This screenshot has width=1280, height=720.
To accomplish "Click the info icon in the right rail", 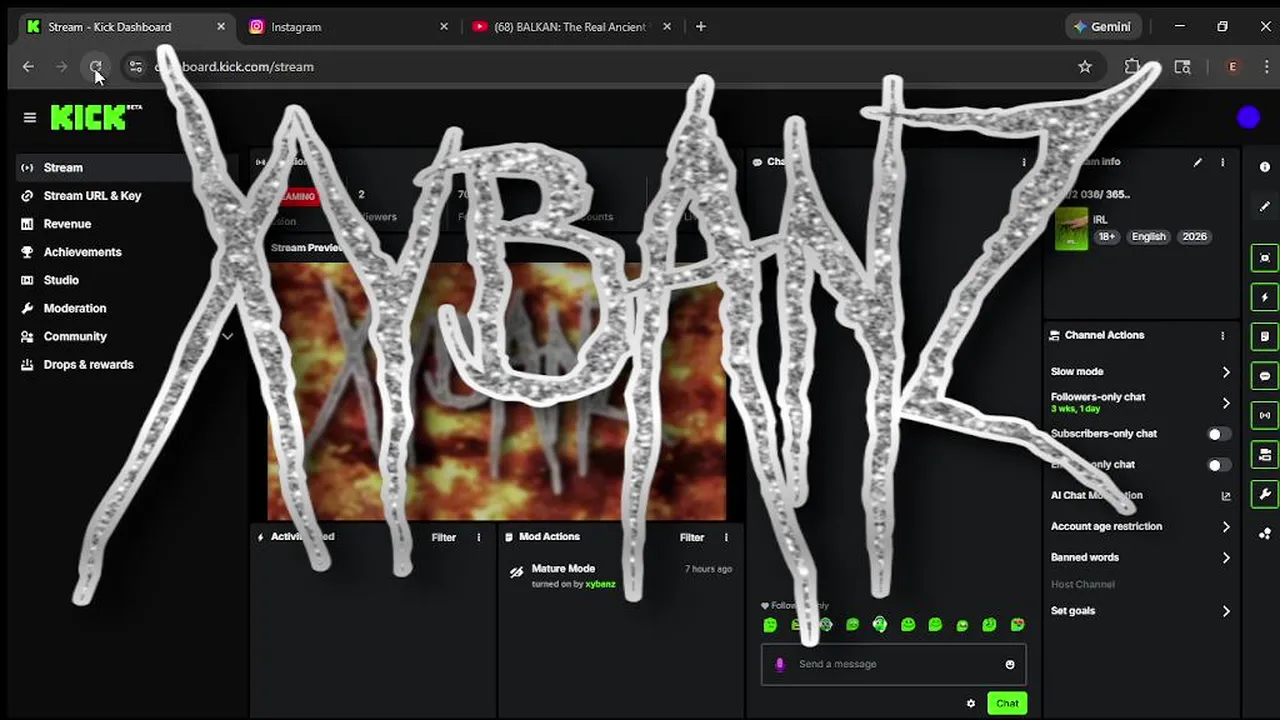I will (1265, 167).
